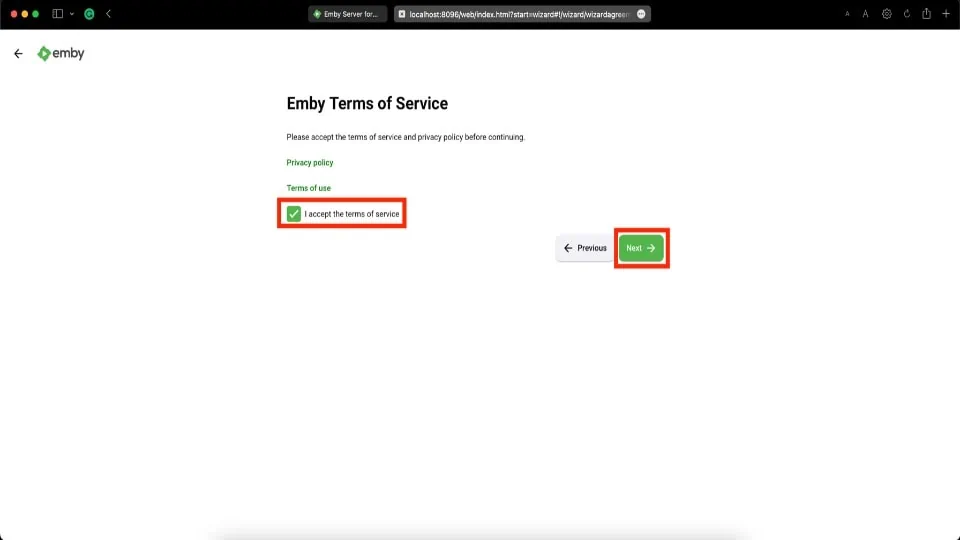Minimize the window with the yellow button

click(x=24, y=13)
